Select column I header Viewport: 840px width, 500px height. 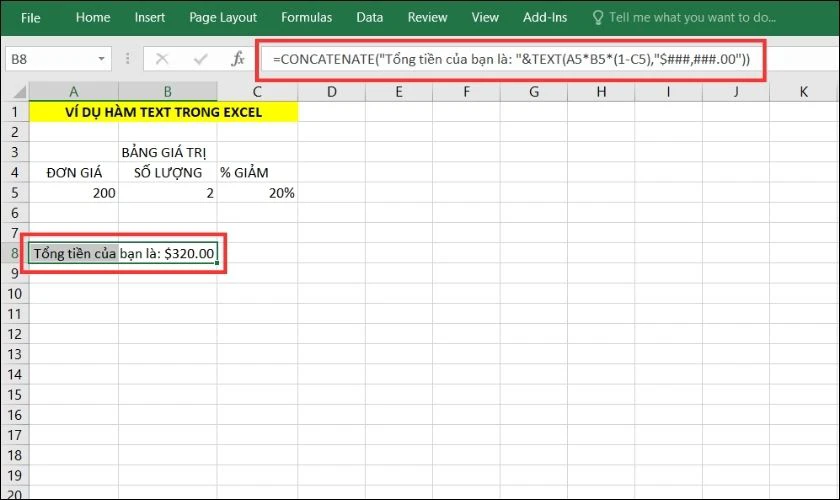point(669,92)
